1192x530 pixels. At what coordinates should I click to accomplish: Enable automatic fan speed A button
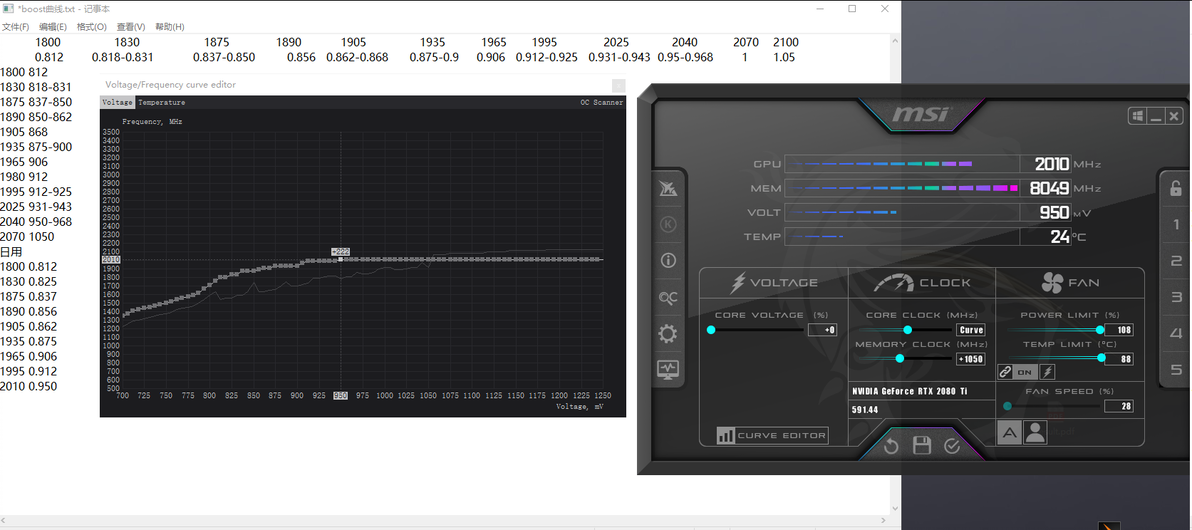click(1009, 433)
